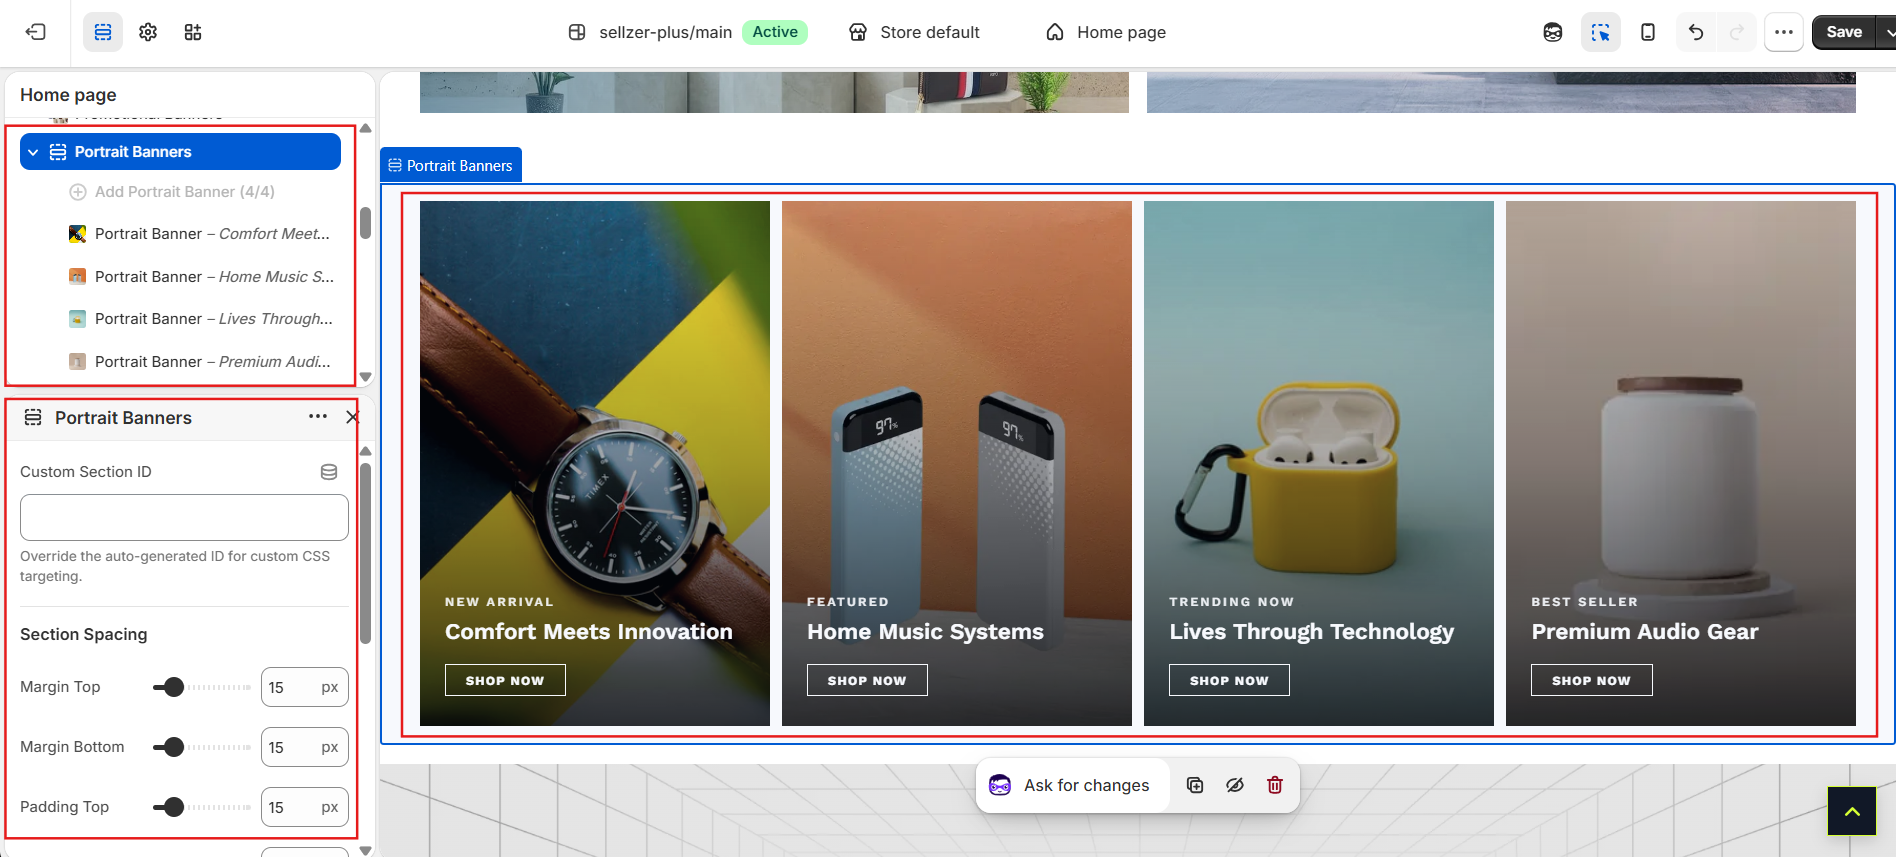Click the Padding Top value field
The image size is (1896, 857).
tap(305, 807)
